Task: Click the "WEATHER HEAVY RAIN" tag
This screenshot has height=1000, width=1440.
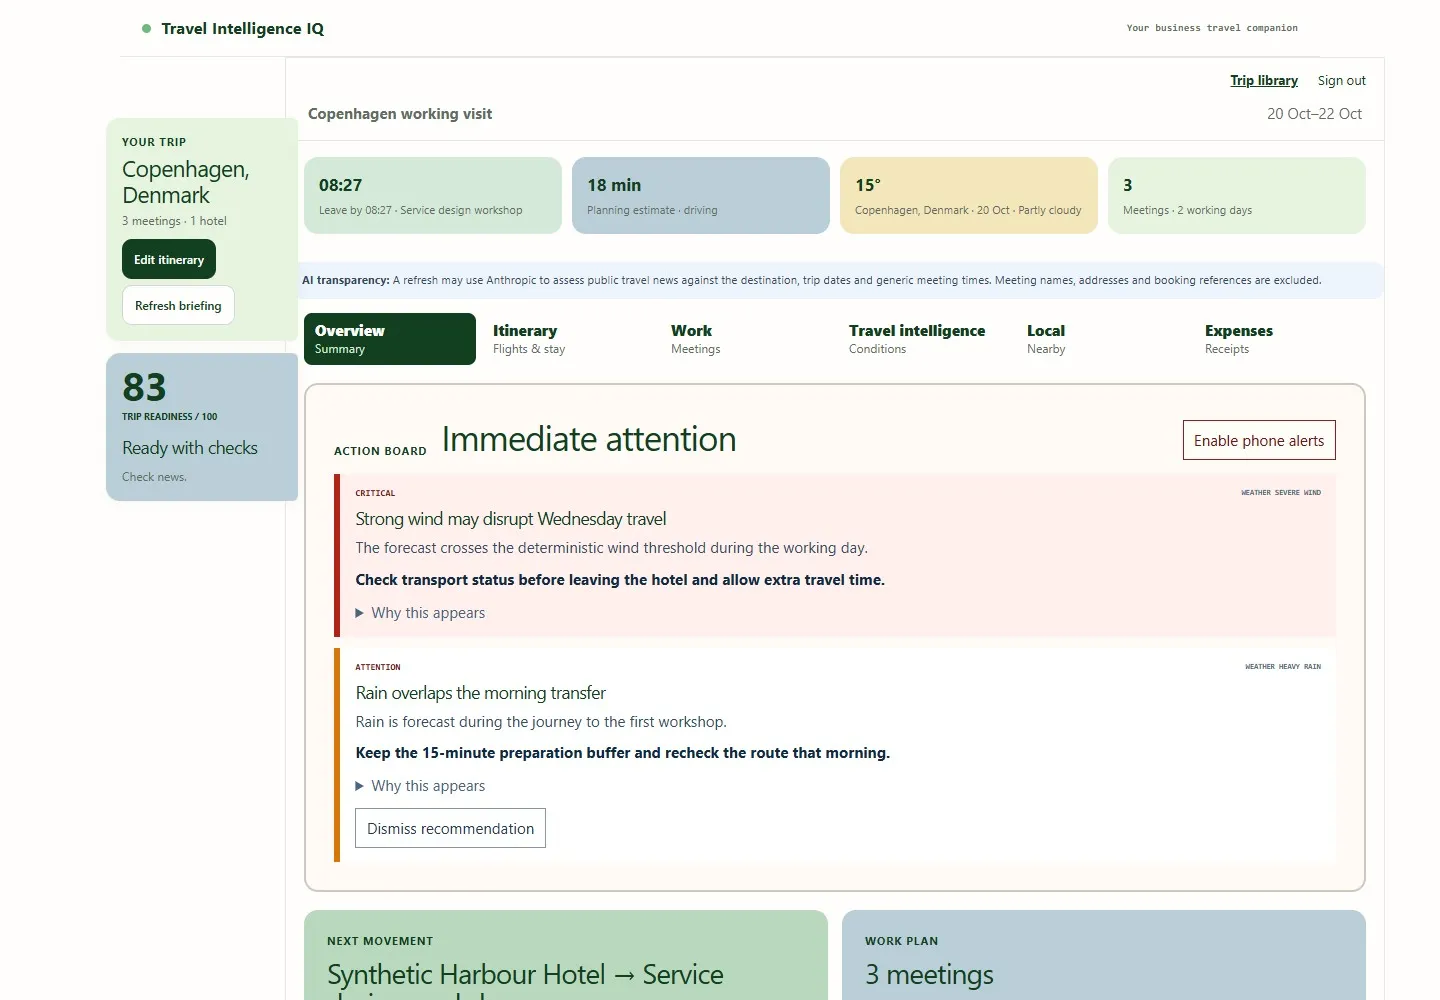Action: pyautogui.click(x=1283, y=667)
